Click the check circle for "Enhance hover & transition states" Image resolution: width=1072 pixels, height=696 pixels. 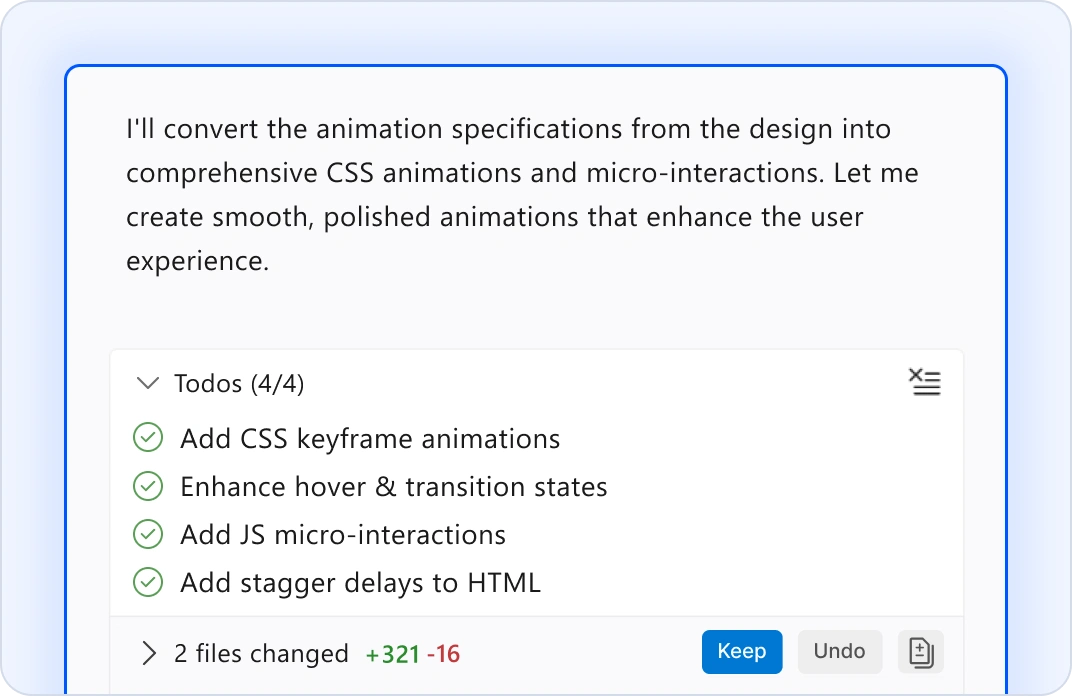point(147,486)
